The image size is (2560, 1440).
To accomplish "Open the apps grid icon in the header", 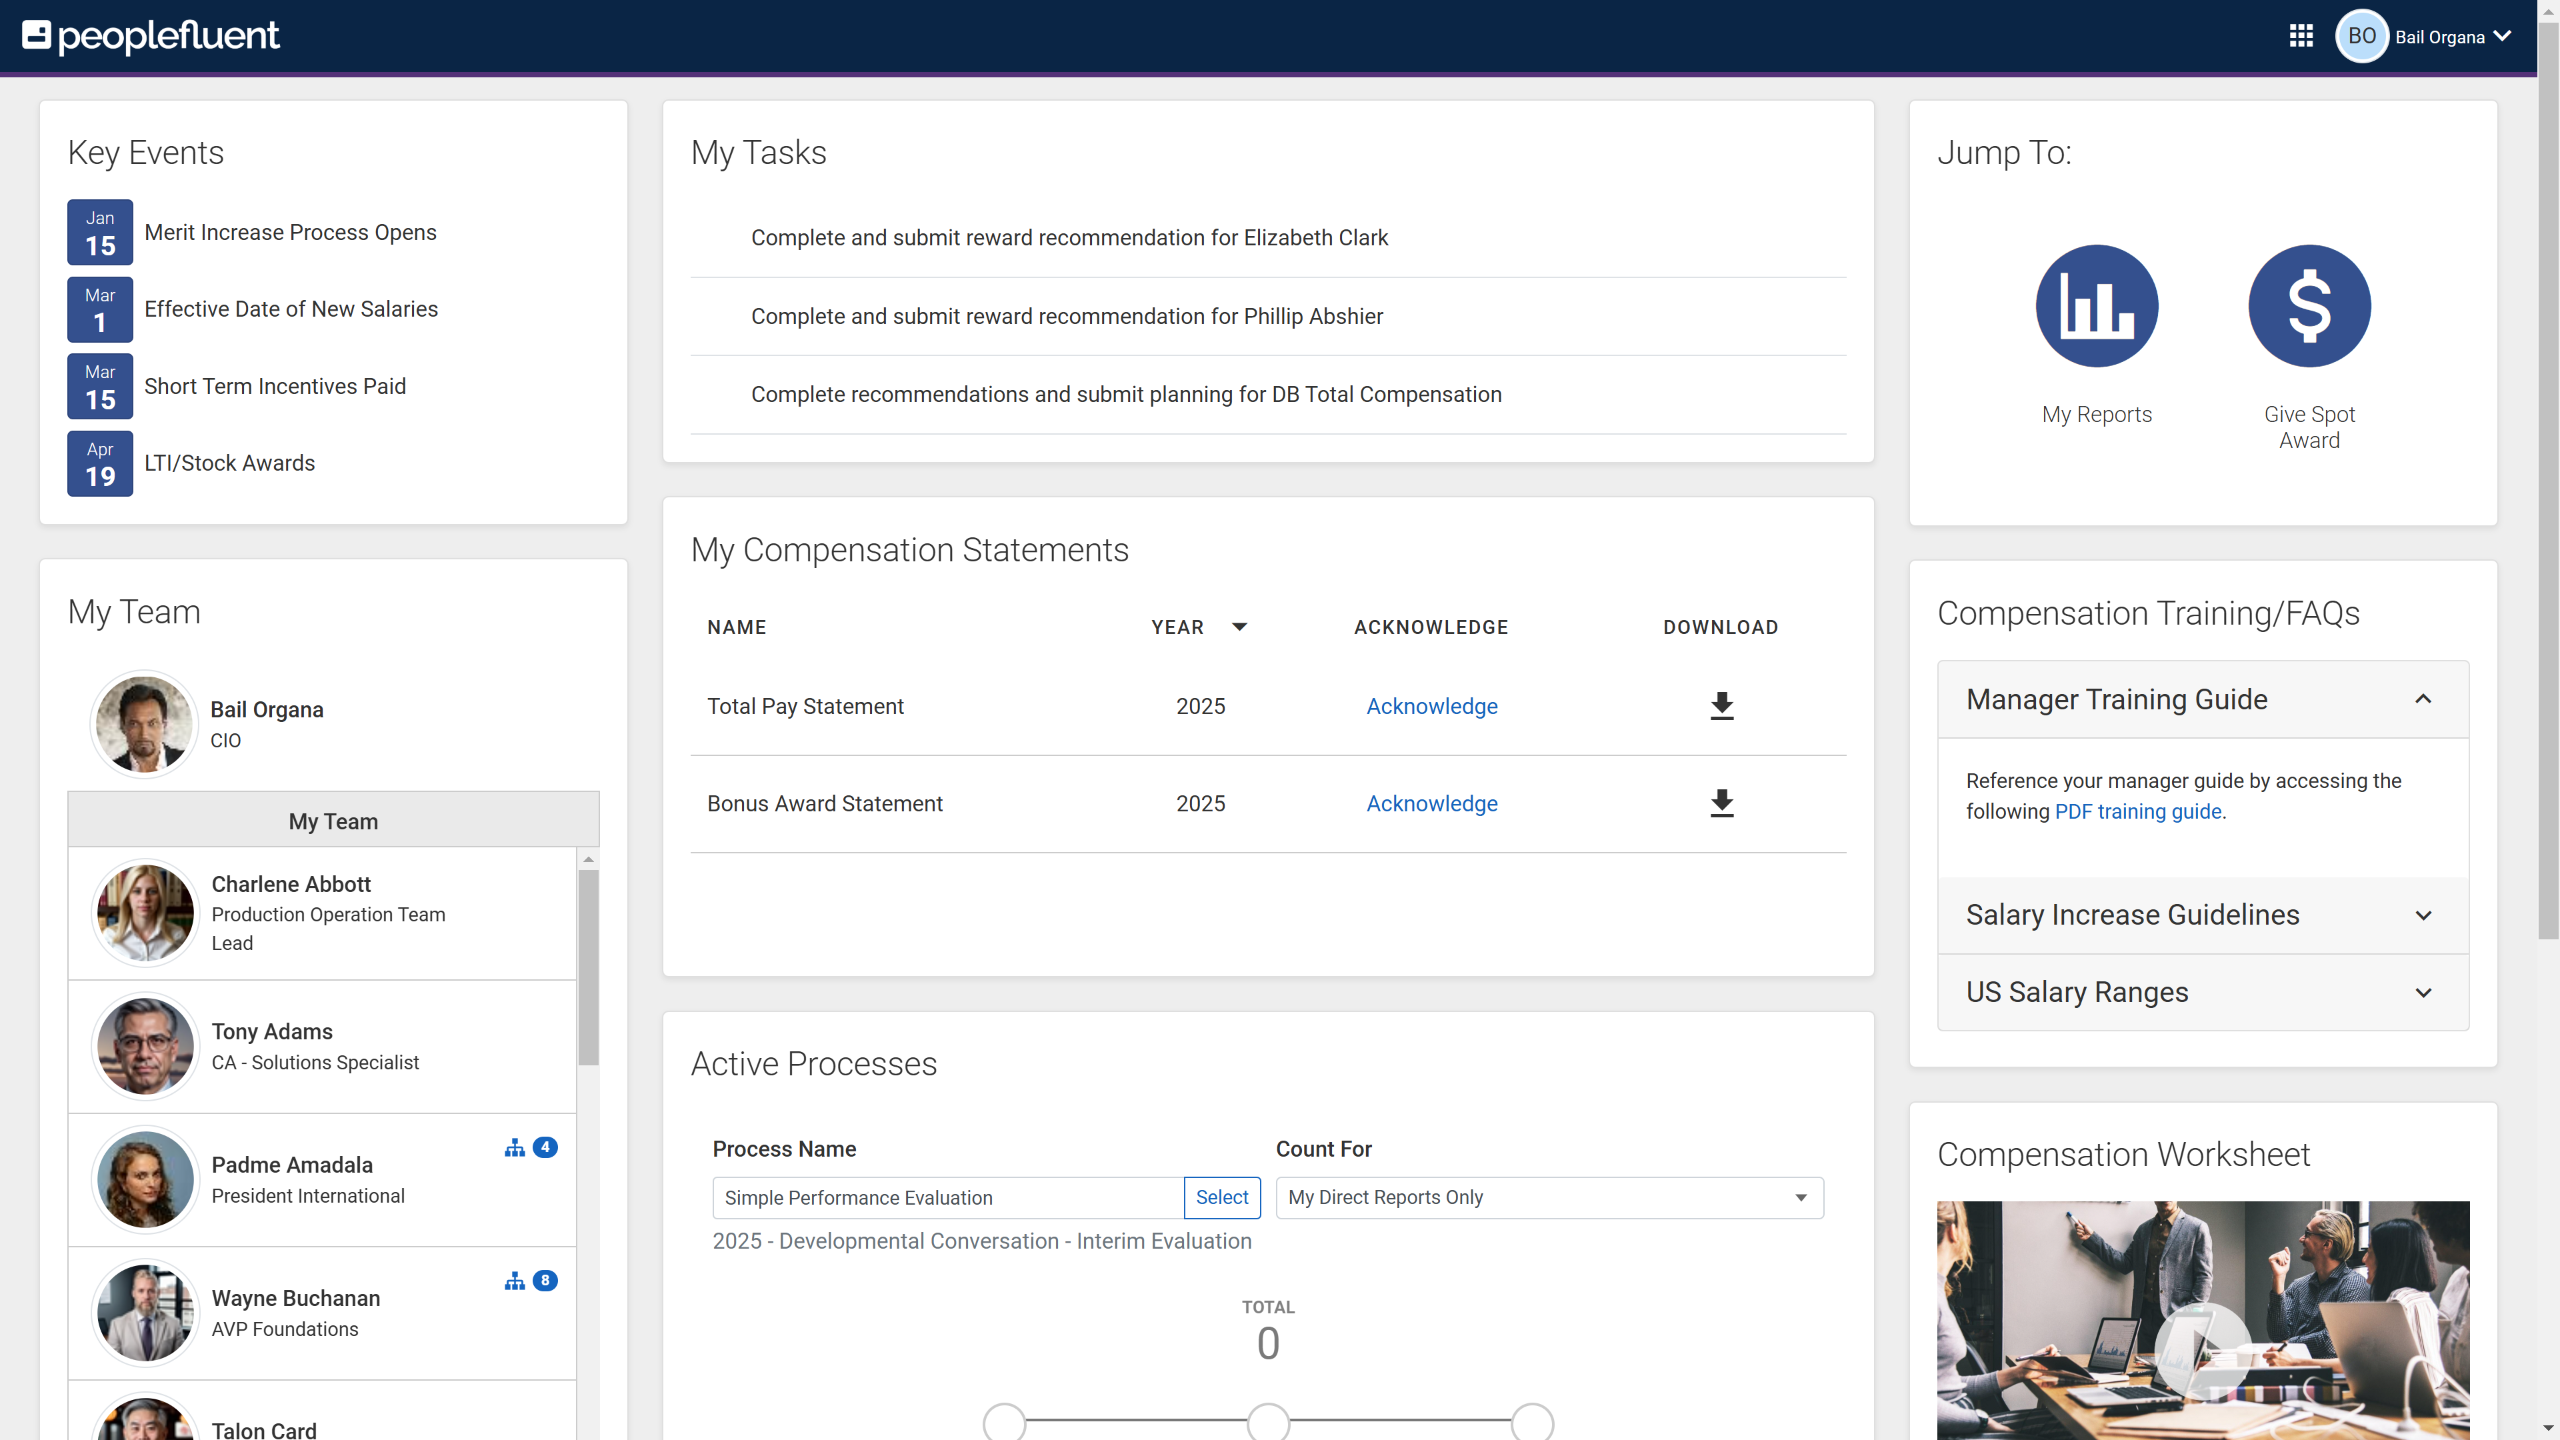I will point(2301,36).
